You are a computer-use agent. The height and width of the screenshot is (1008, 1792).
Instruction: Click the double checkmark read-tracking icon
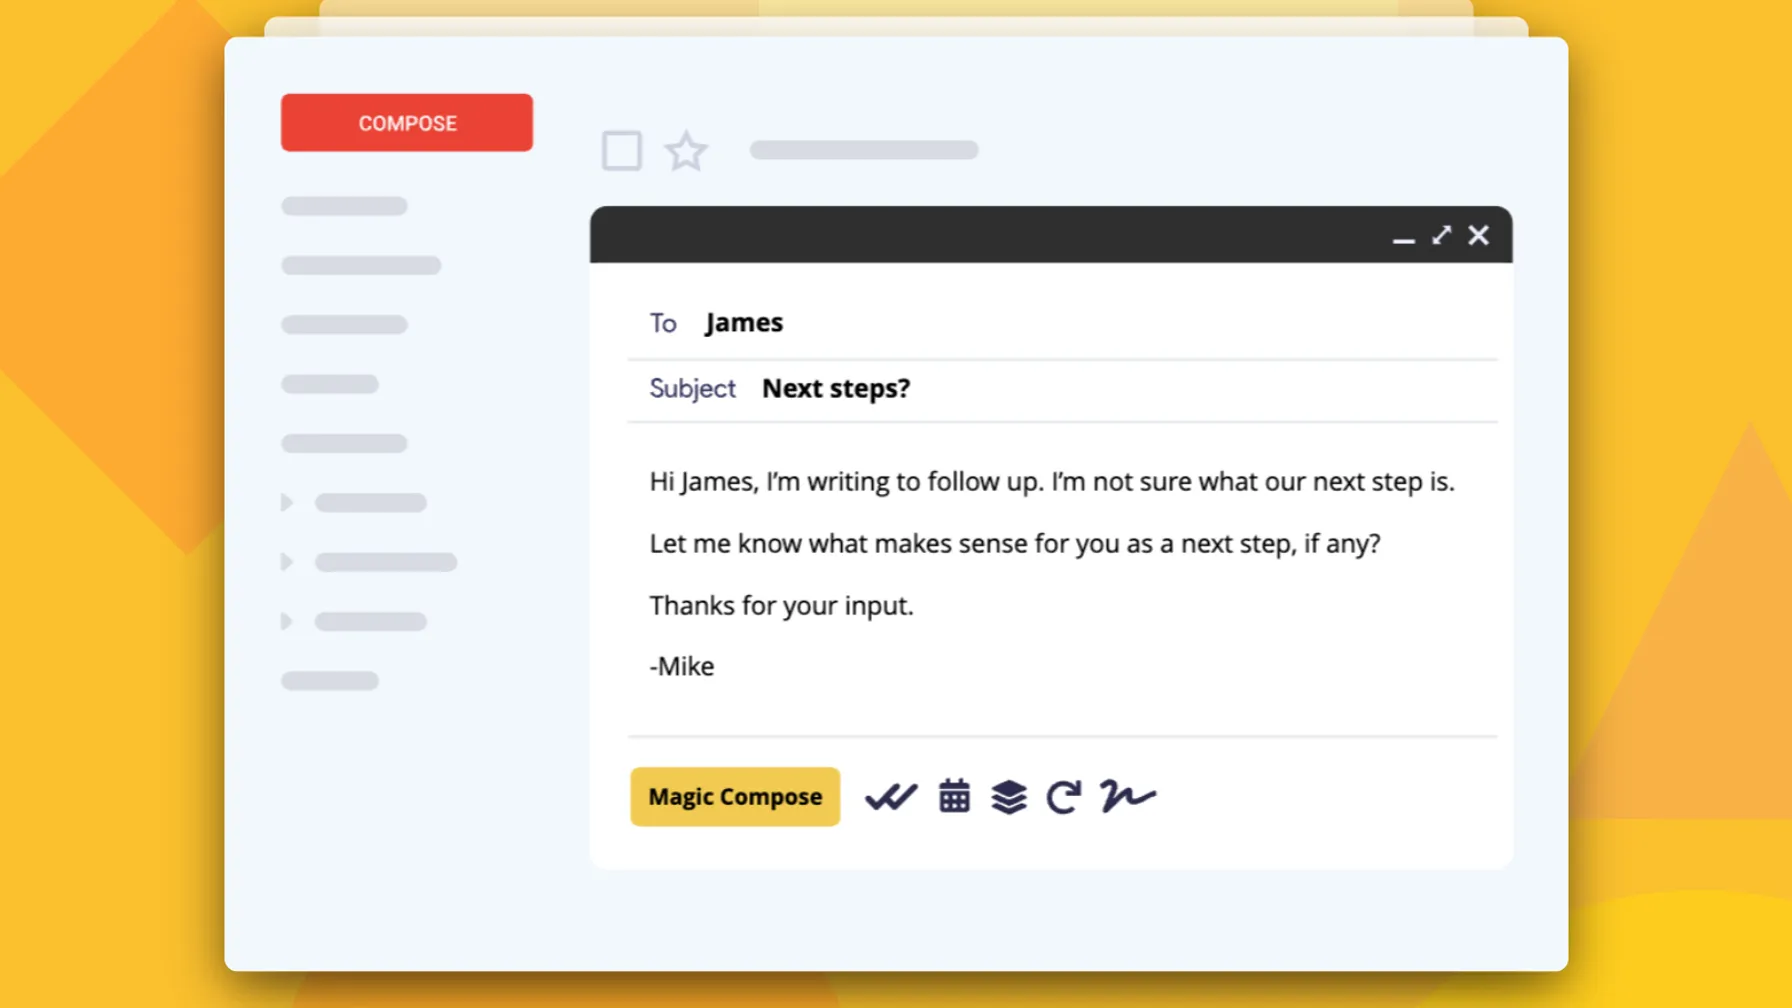pos(891,797)
